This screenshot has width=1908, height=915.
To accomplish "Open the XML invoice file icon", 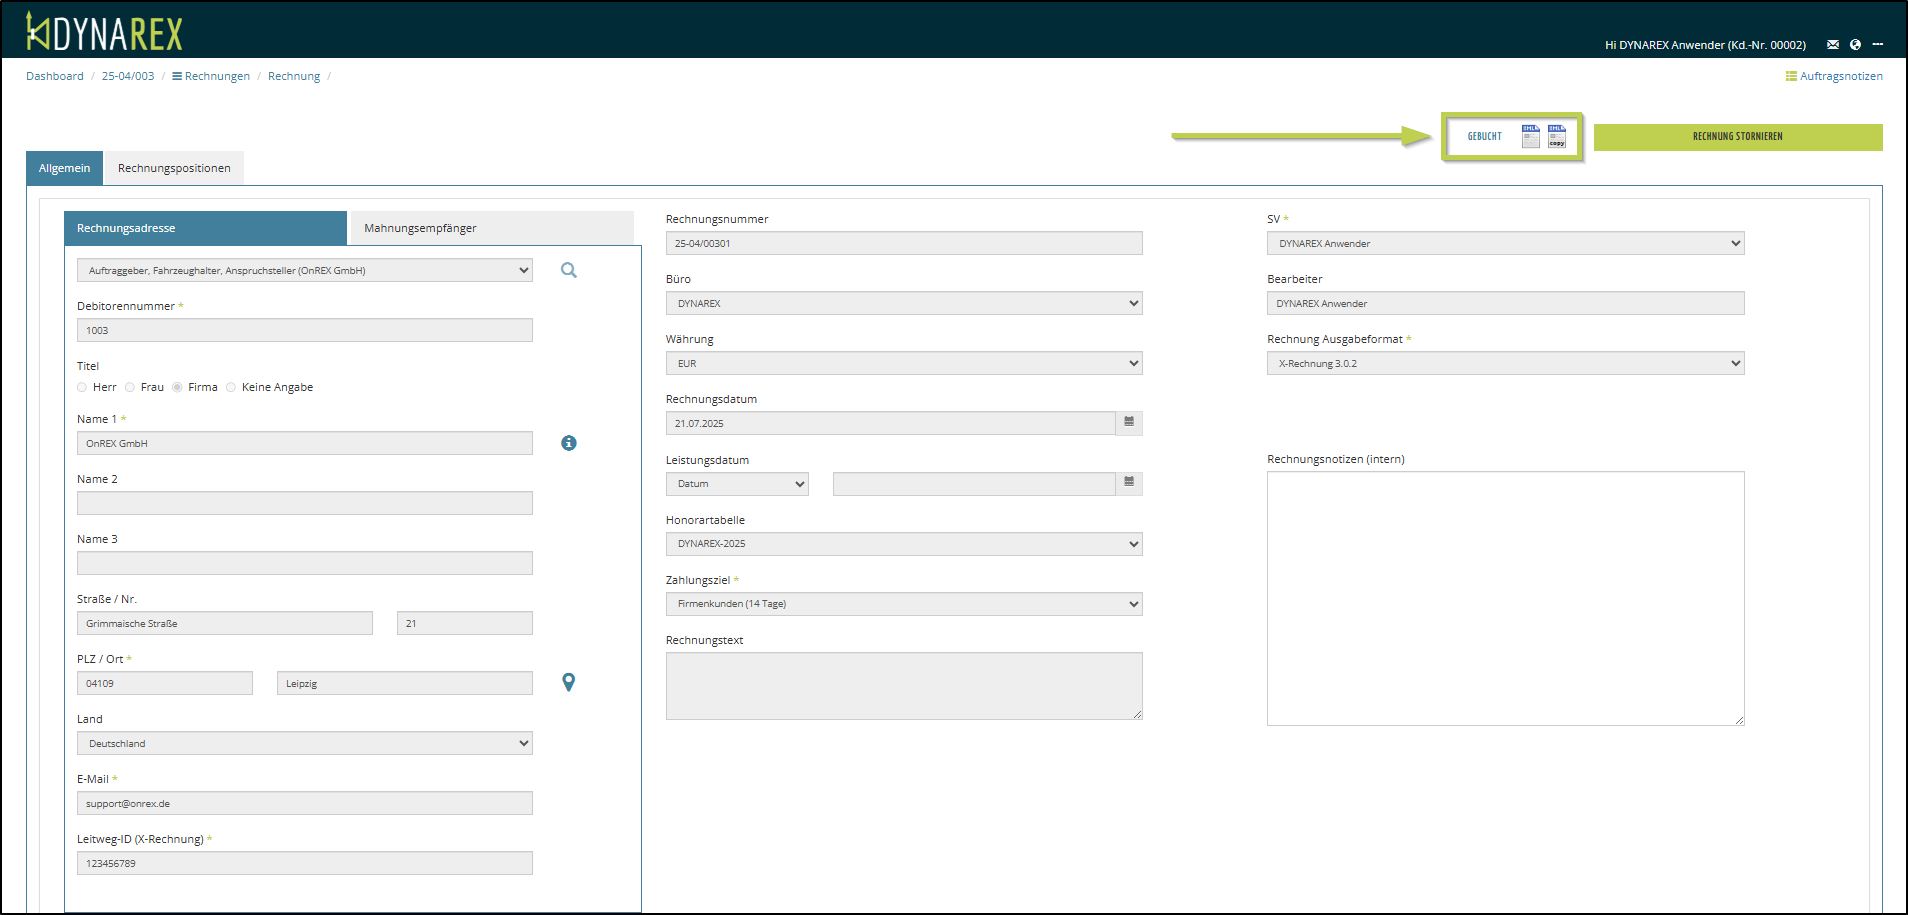I will 1530,136.
